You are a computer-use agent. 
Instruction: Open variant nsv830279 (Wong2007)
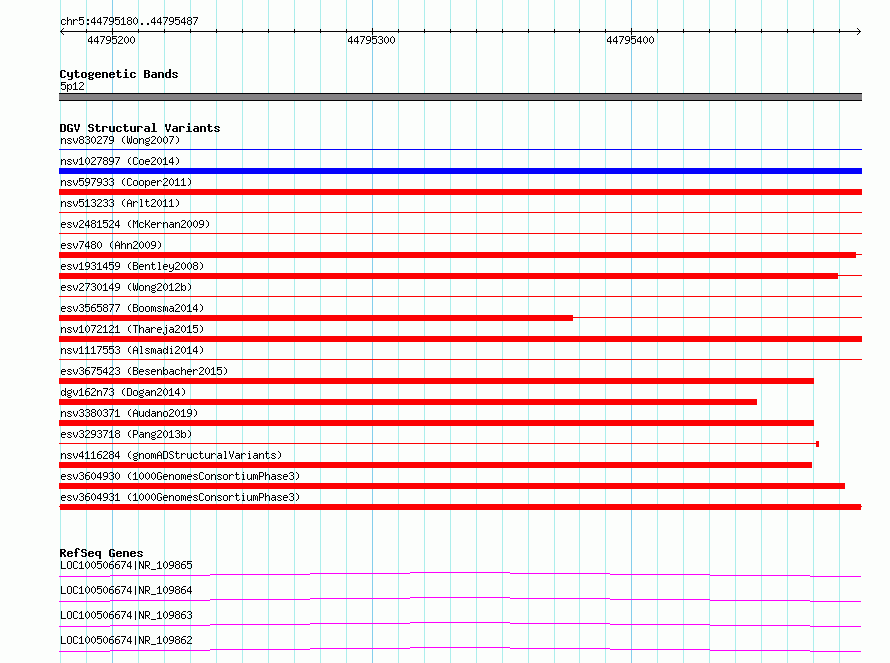pos(120,140)
